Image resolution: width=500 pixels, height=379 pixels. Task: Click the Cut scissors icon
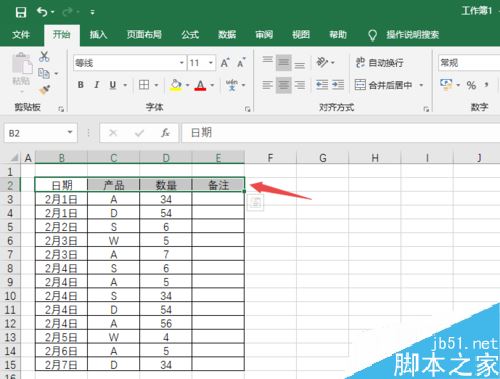coord(44,57)
